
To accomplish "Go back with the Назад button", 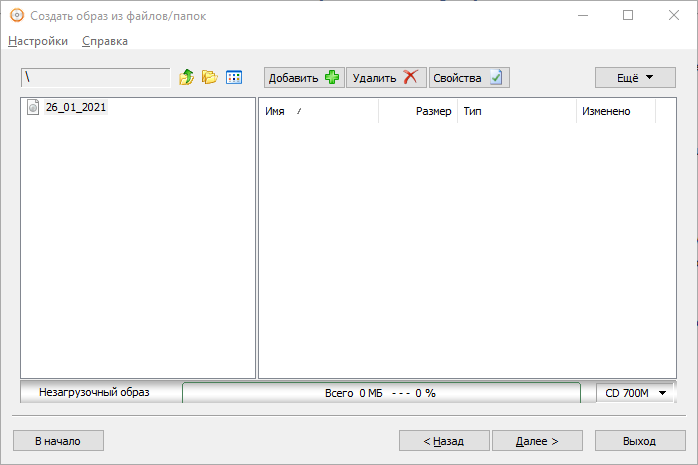I will pyautogui.click(x=444, y=441).
